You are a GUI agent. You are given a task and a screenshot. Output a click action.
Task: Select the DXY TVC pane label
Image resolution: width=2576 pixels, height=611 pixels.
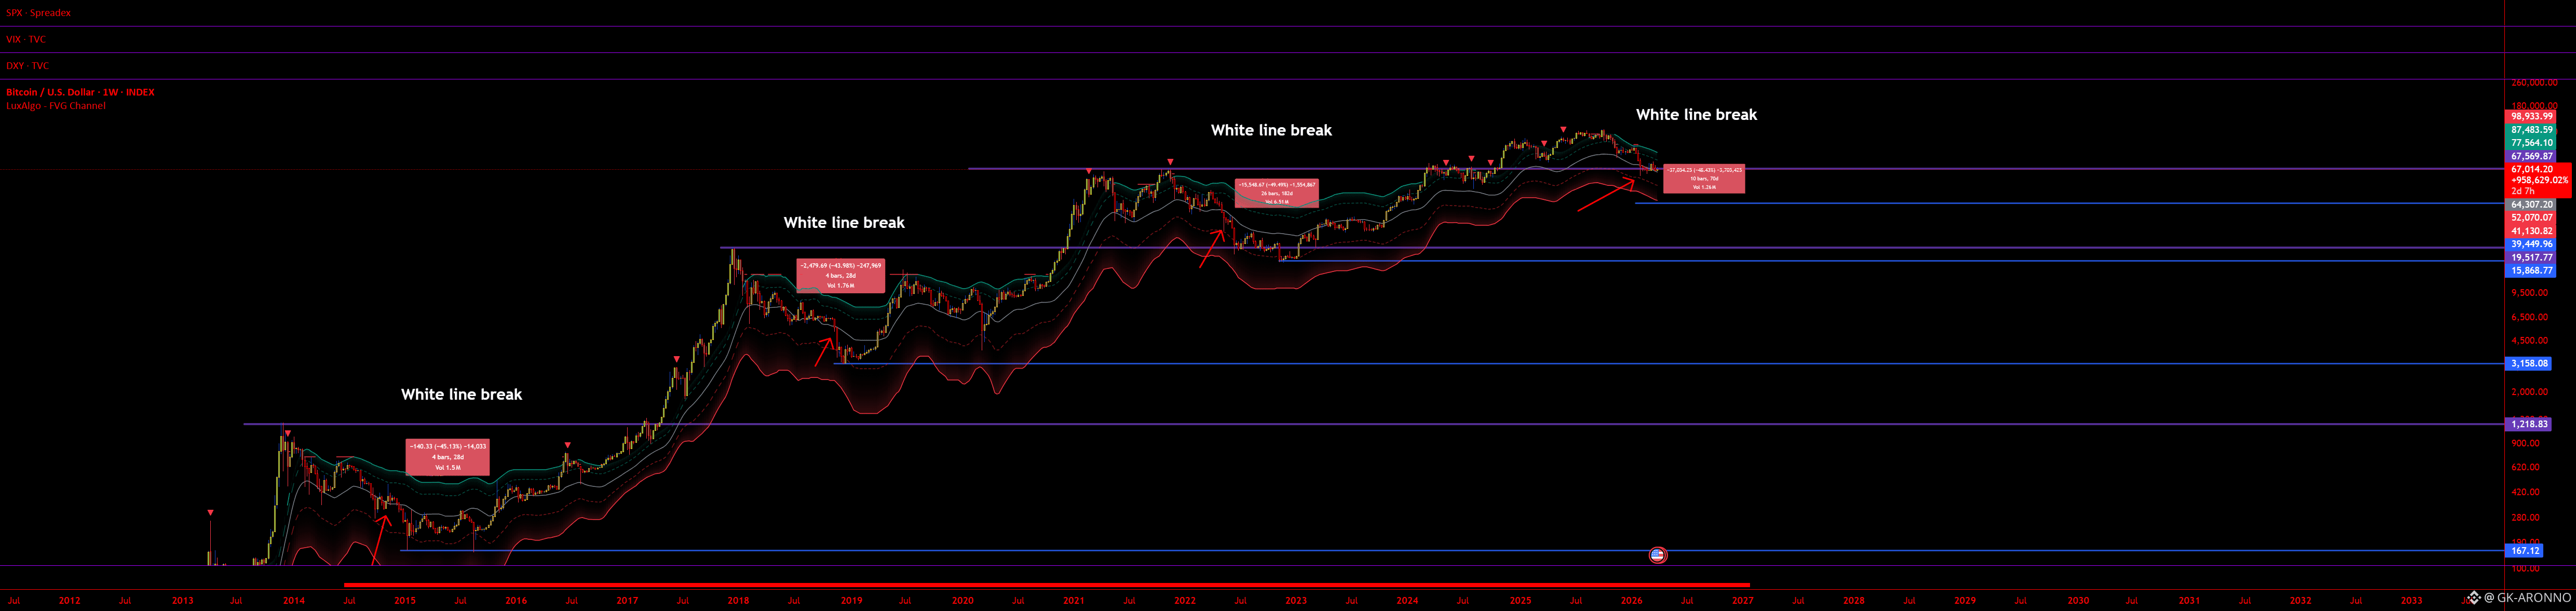[27, 66]
